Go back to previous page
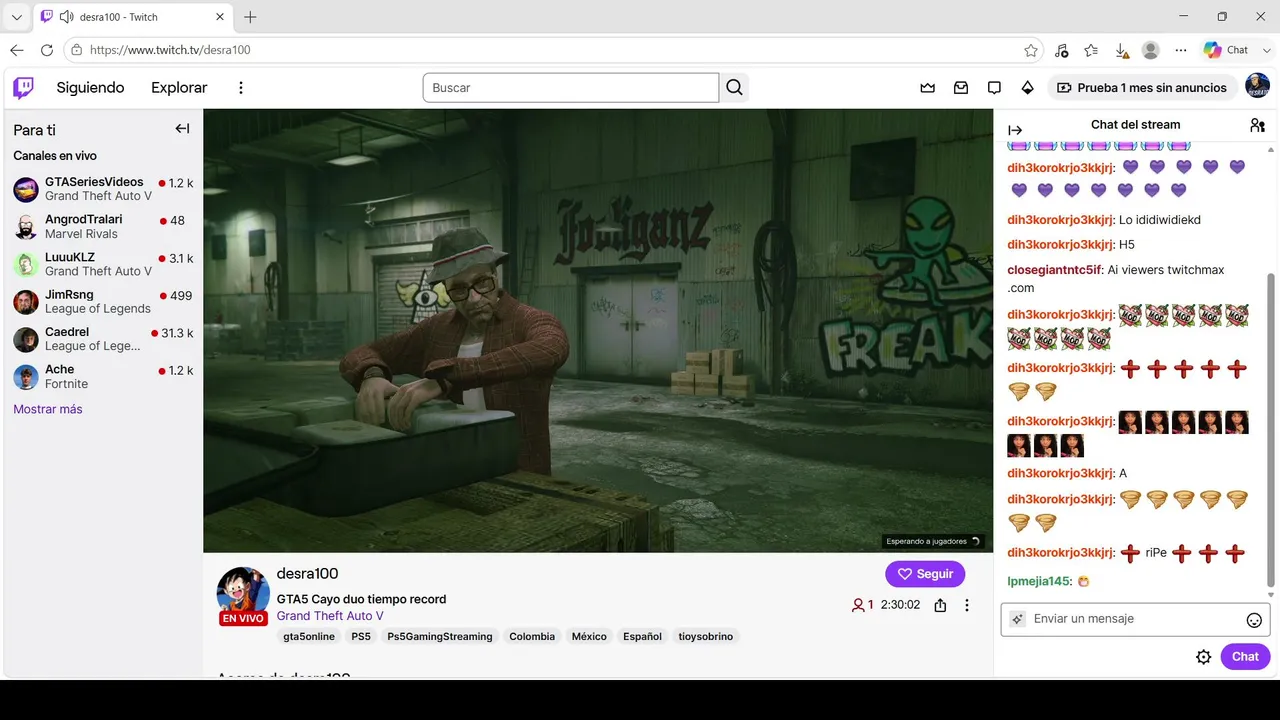Viewport: 1280px width, 720px height. coord(17,50)
